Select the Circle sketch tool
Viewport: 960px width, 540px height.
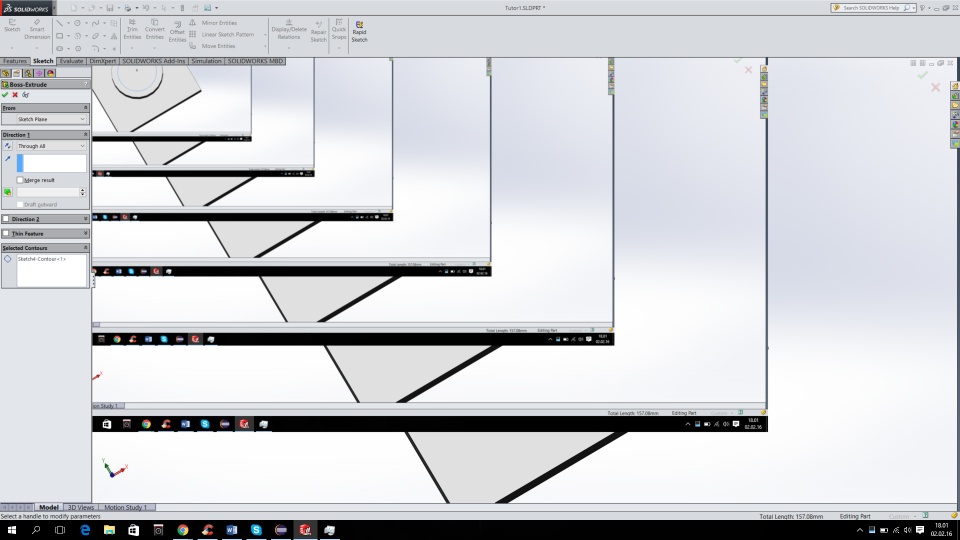point(78,23)
